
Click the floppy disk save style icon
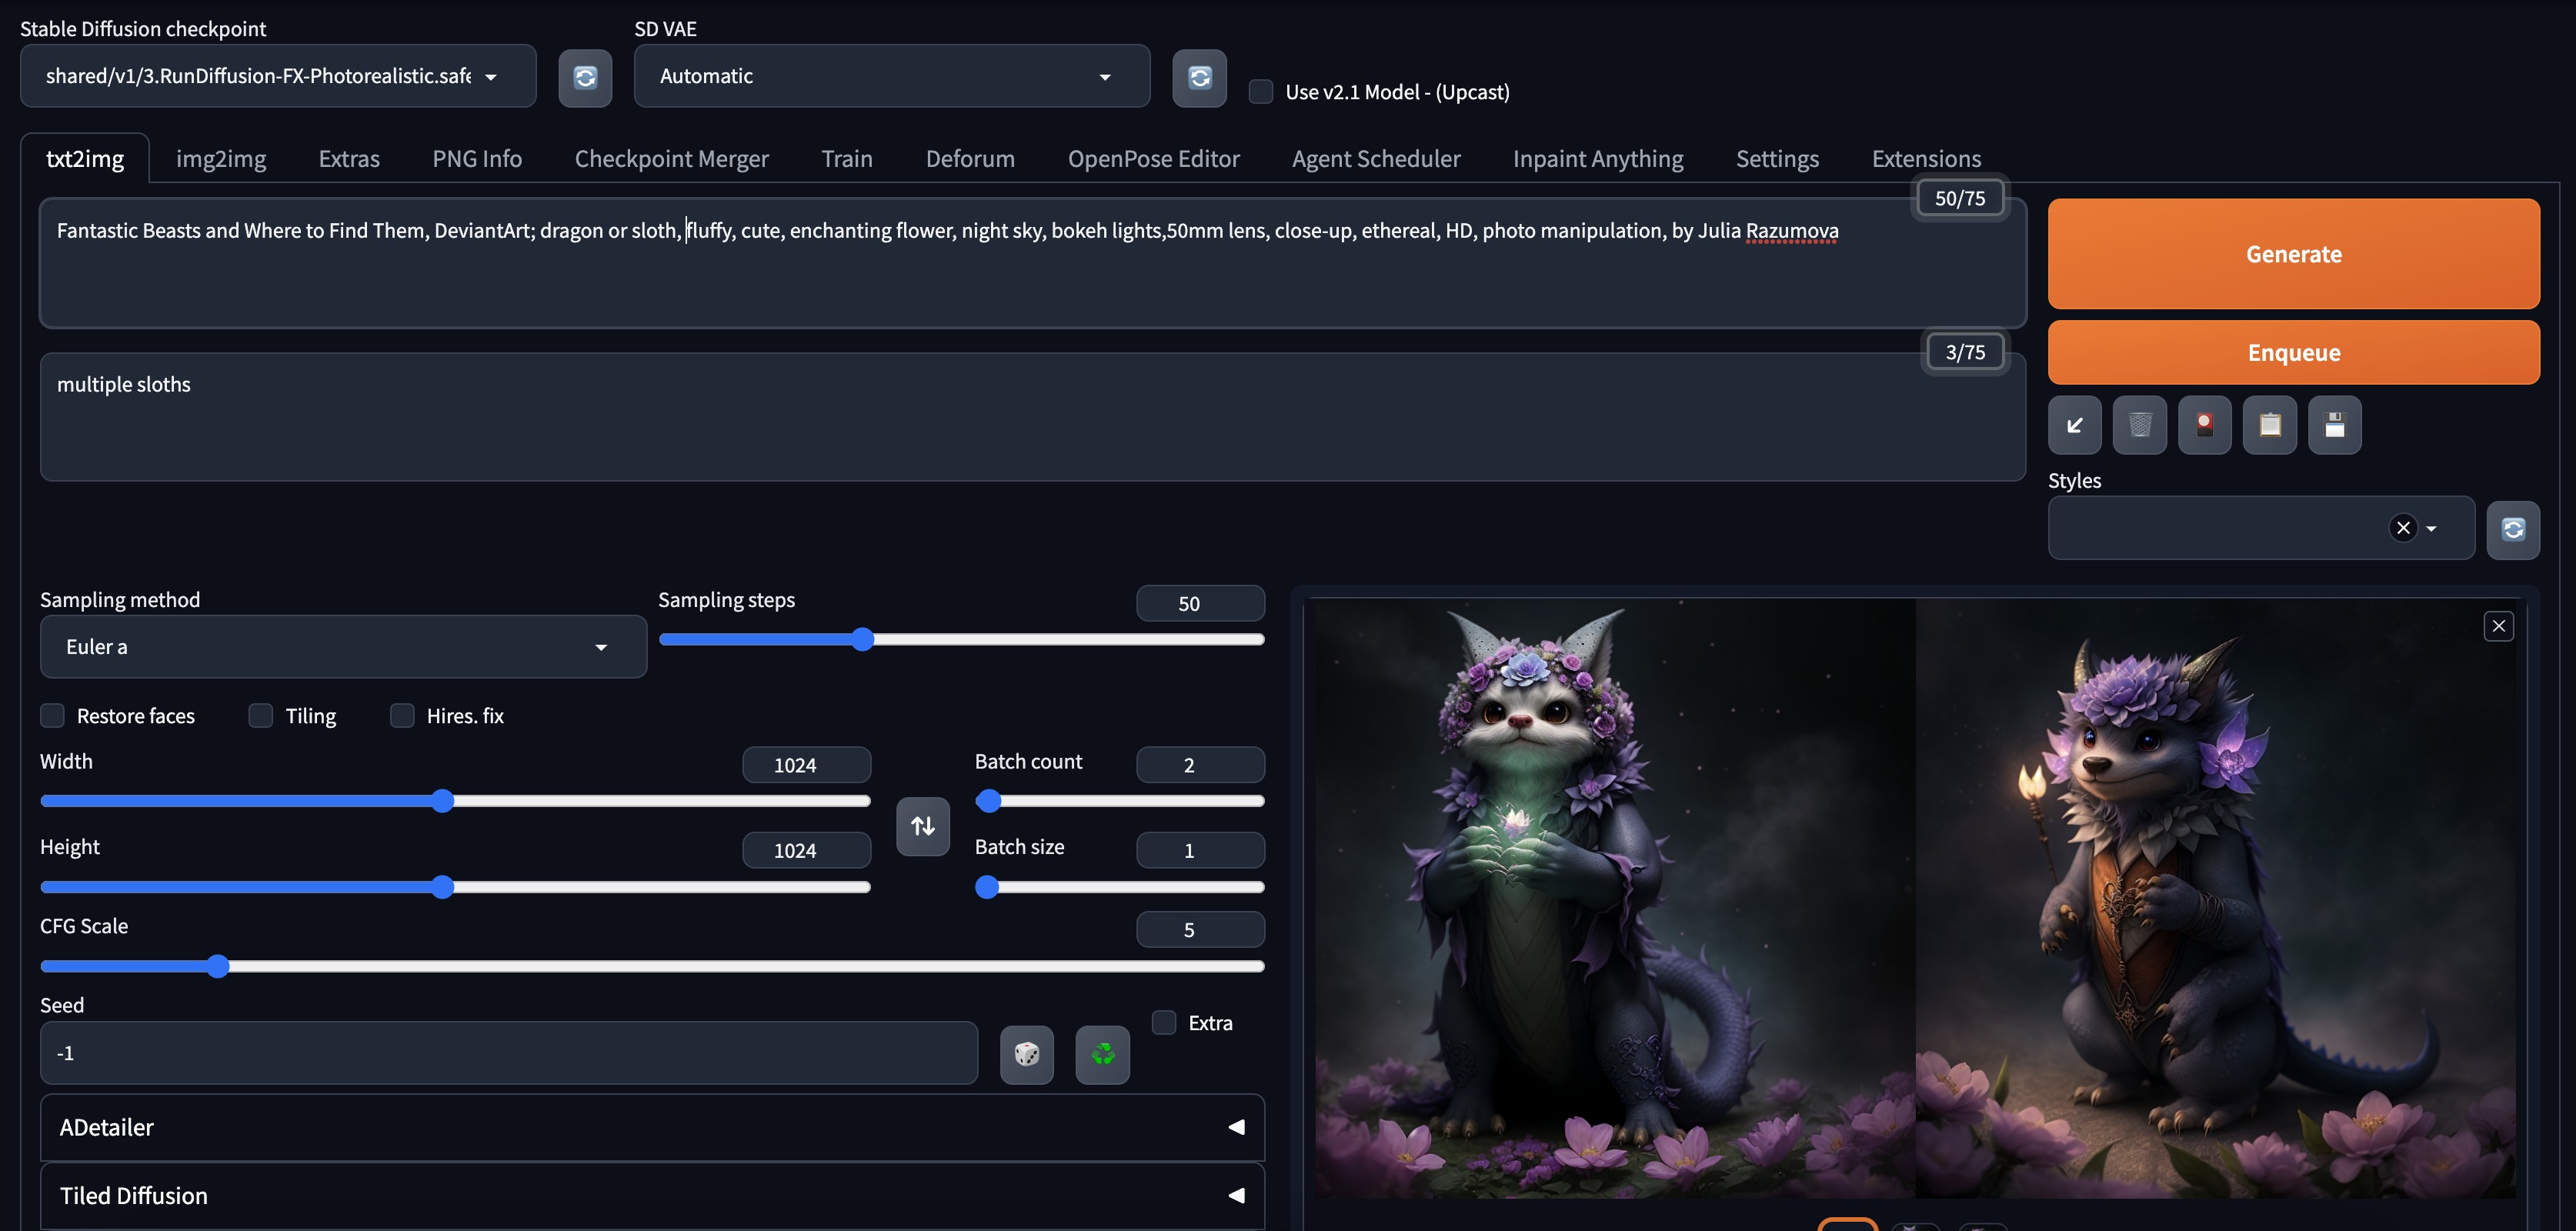[x=2334, y=425]
